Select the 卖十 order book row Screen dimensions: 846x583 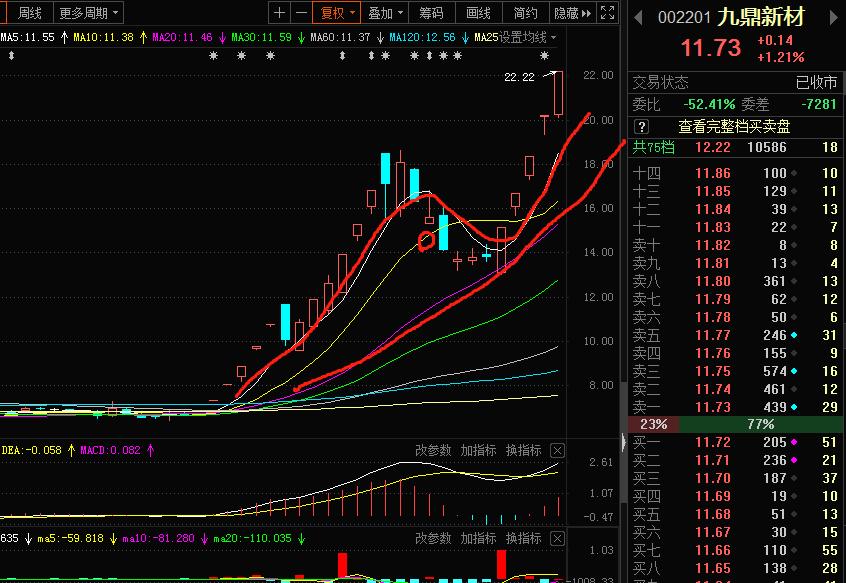[735, 245]
